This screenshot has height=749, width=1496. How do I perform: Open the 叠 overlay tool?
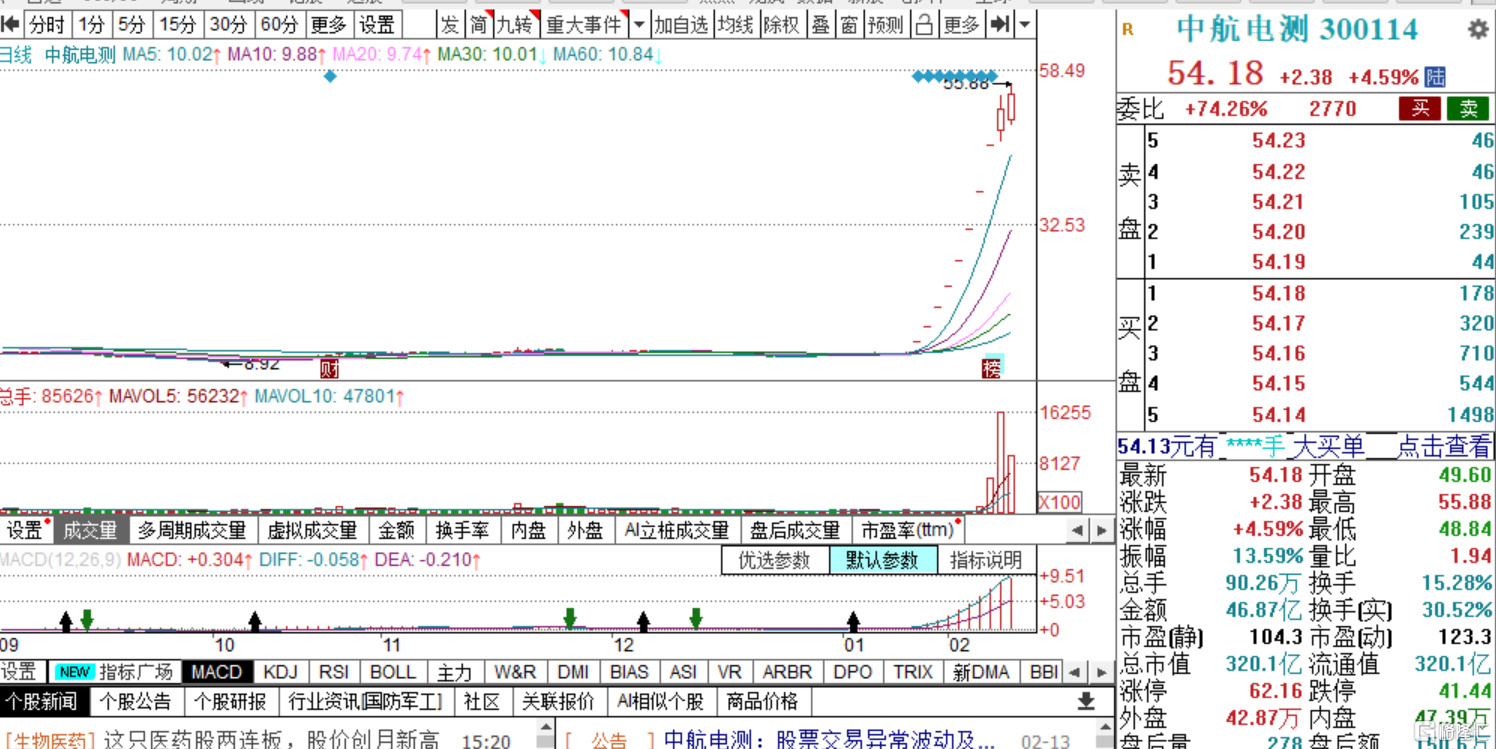click(821, 24)
